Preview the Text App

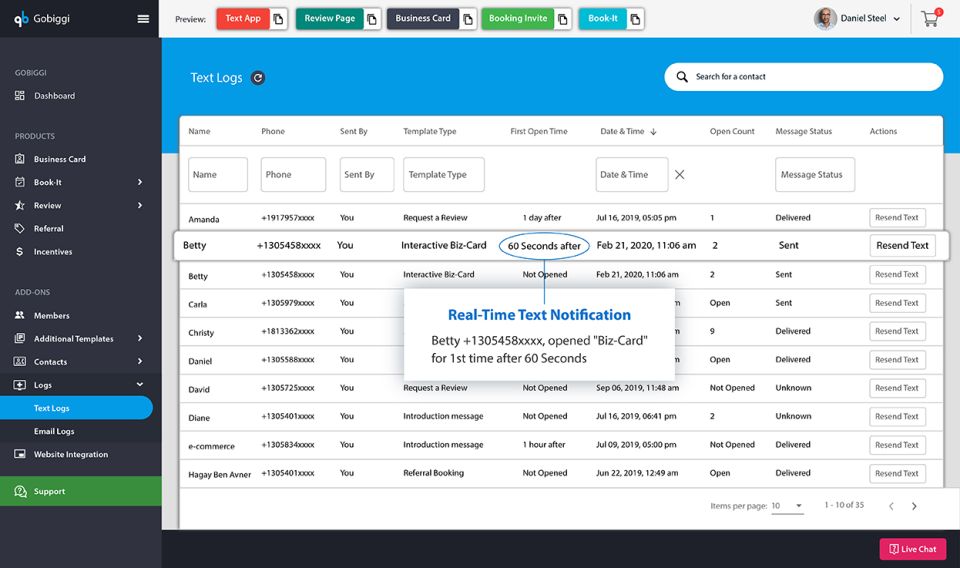(243, 18)
